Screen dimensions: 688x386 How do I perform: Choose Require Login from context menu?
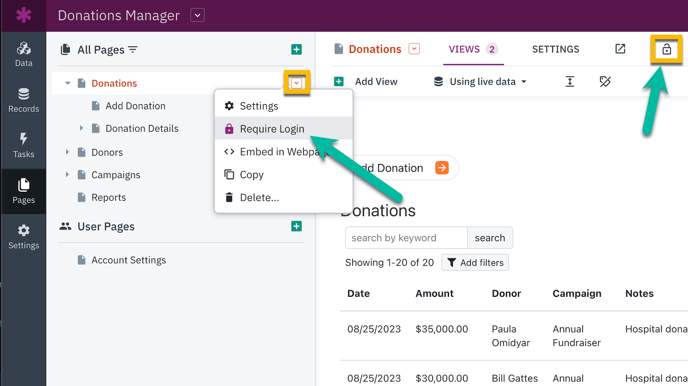click(x=283, y=129)
